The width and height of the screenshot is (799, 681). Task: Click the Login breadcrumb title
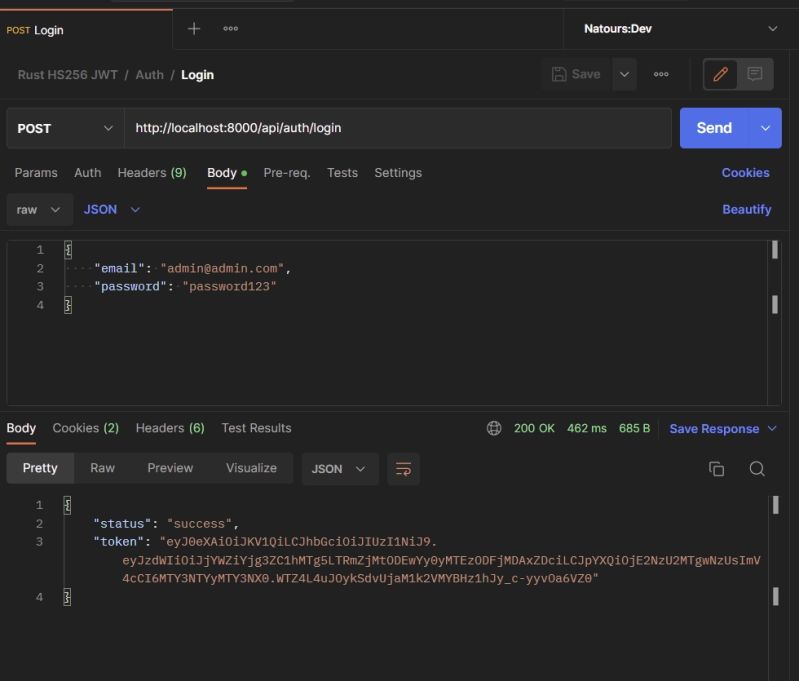tap(198, 75)
